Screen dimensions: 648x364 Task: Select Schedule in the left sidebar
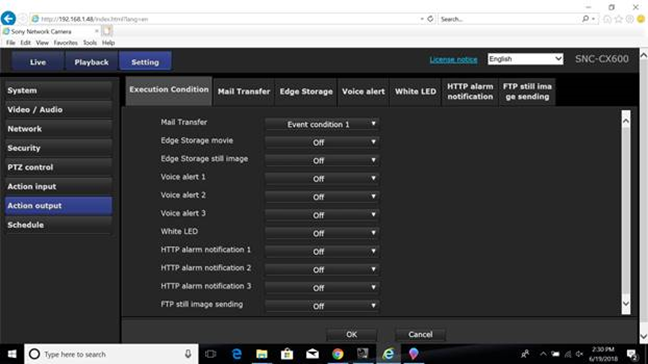tap(59, 225)
